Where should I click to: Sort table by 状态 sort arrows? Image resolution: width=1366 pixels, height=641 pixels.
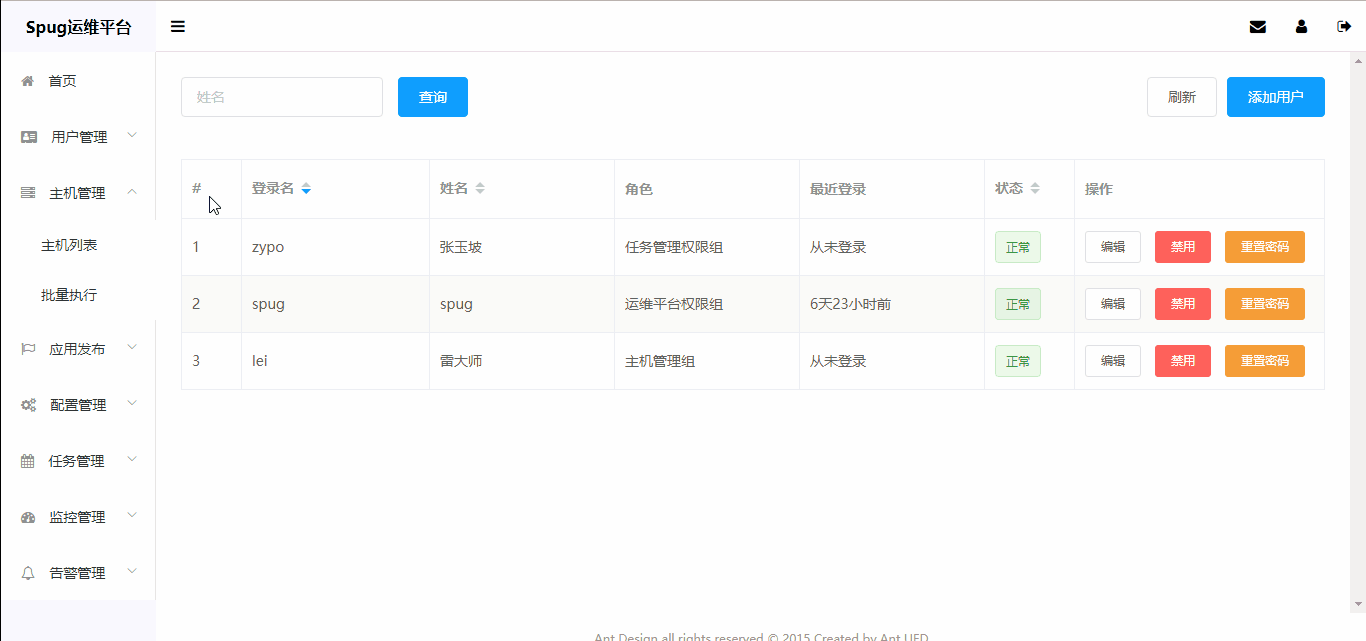1035,189
